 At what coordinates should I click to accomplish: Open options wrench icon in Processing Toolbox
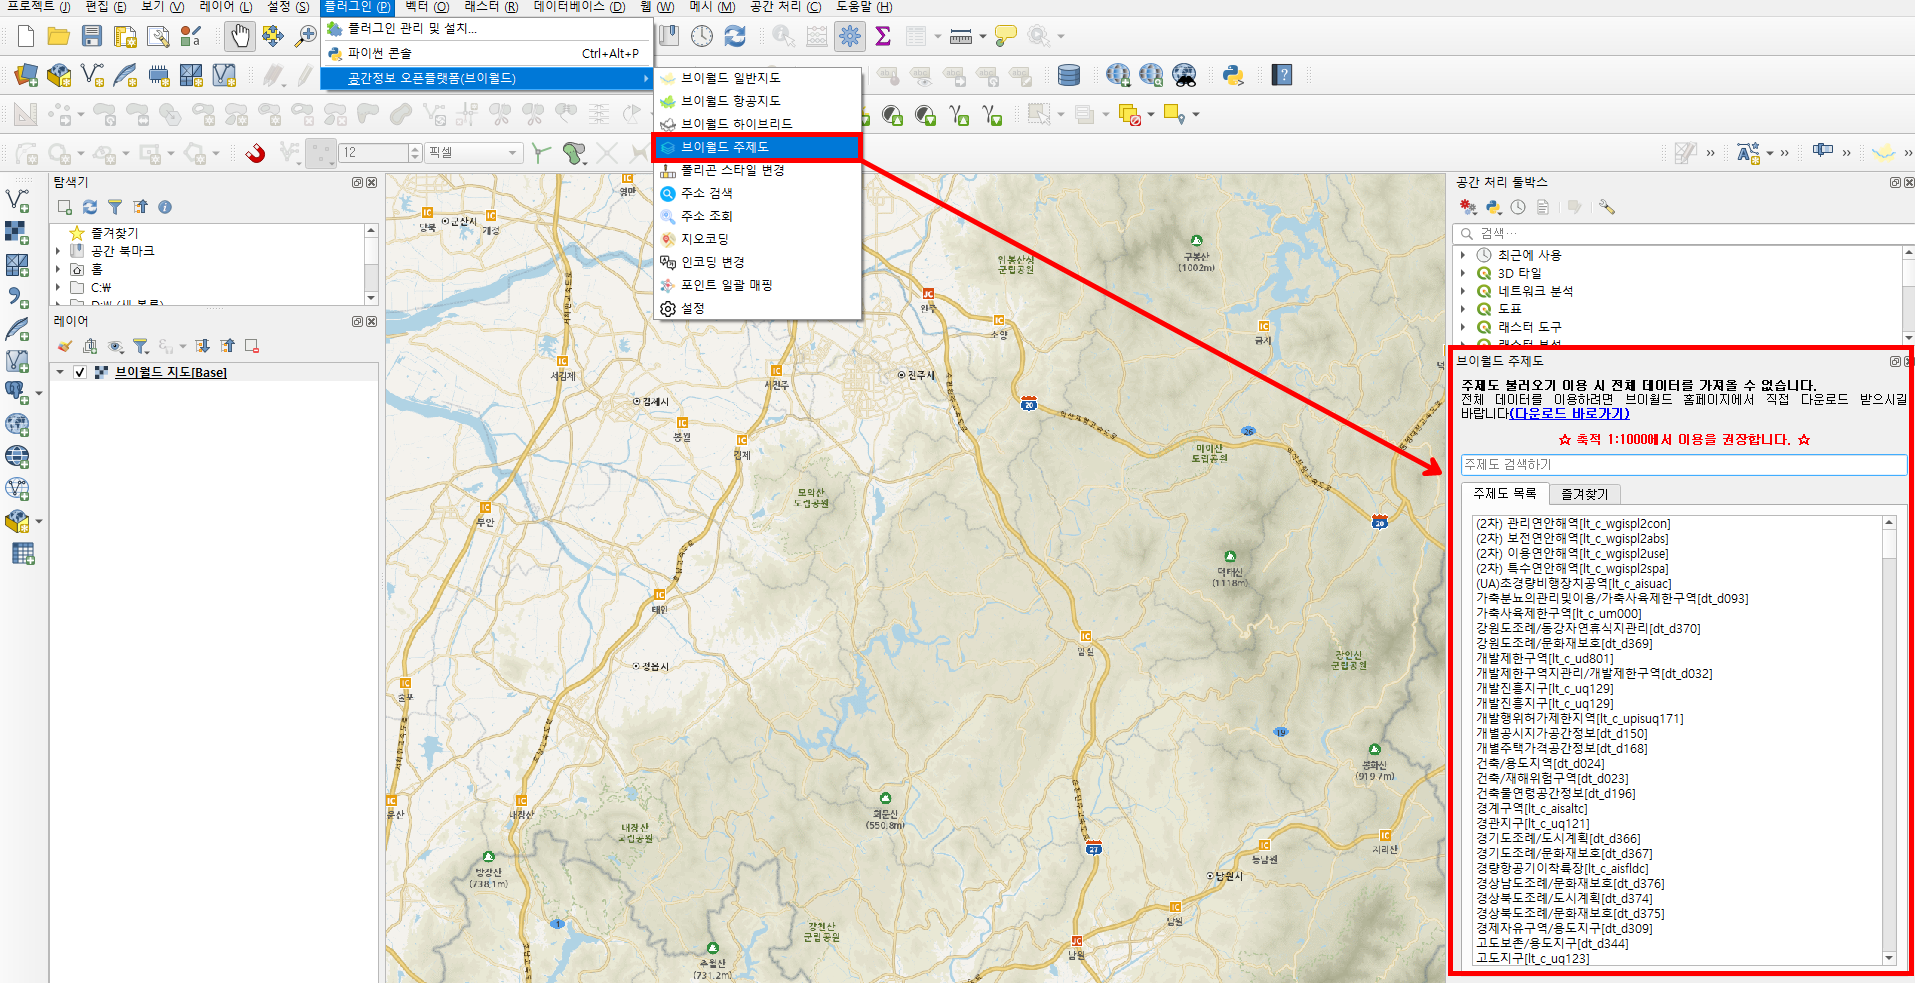[1606, 207]
